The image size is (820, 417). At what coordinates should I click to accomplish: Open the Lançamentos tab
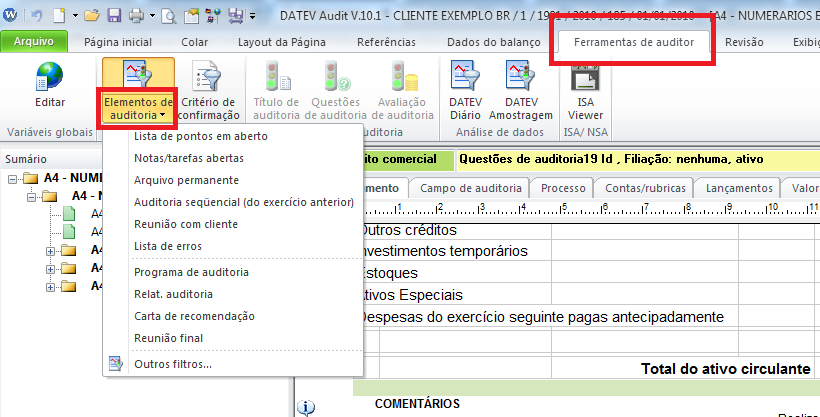[x=739, y=188]
